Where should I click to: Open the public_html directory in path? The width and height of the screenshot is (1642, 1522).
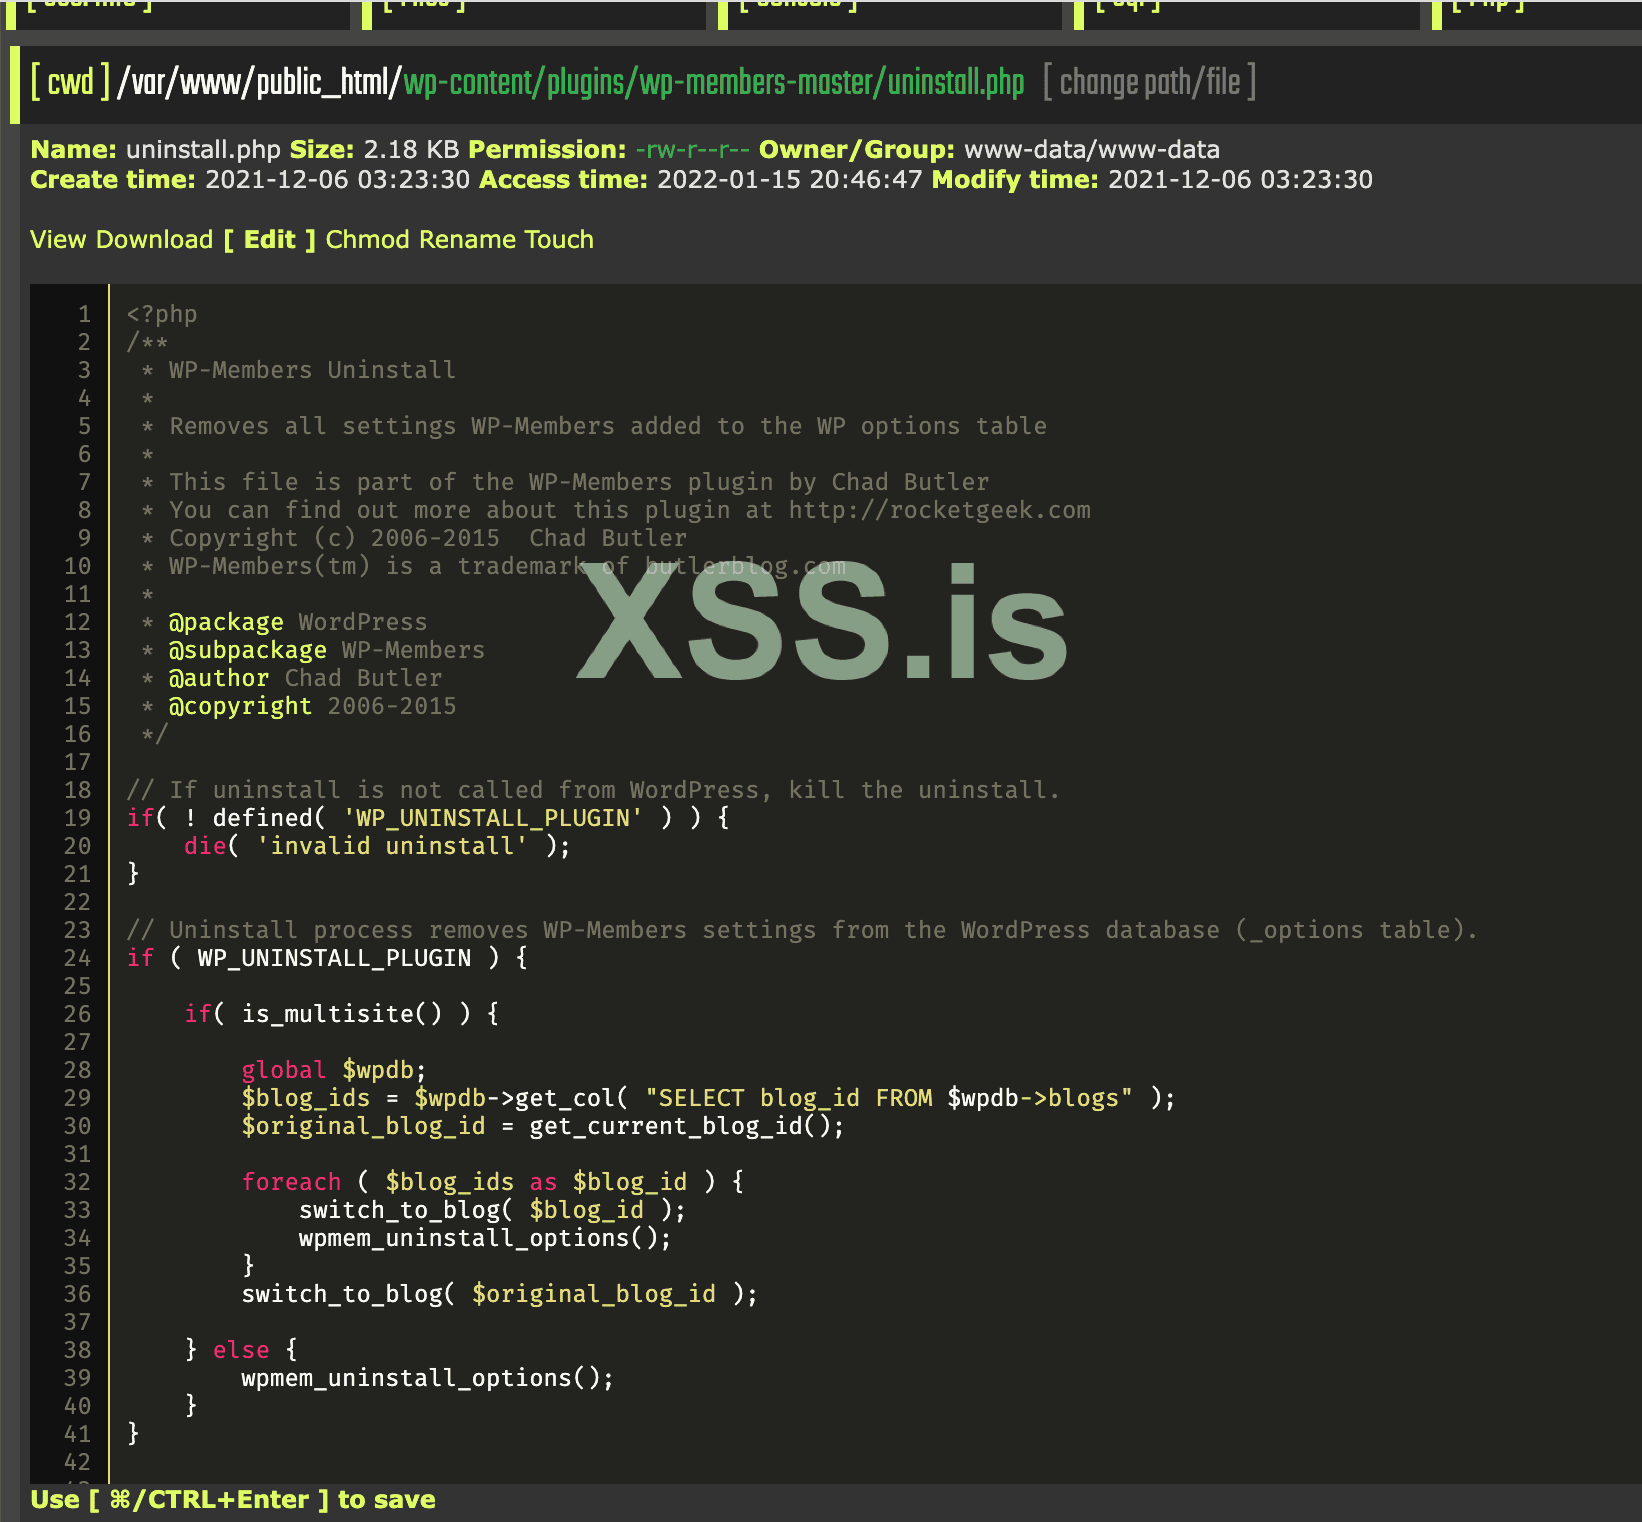(x=321, y=82)
